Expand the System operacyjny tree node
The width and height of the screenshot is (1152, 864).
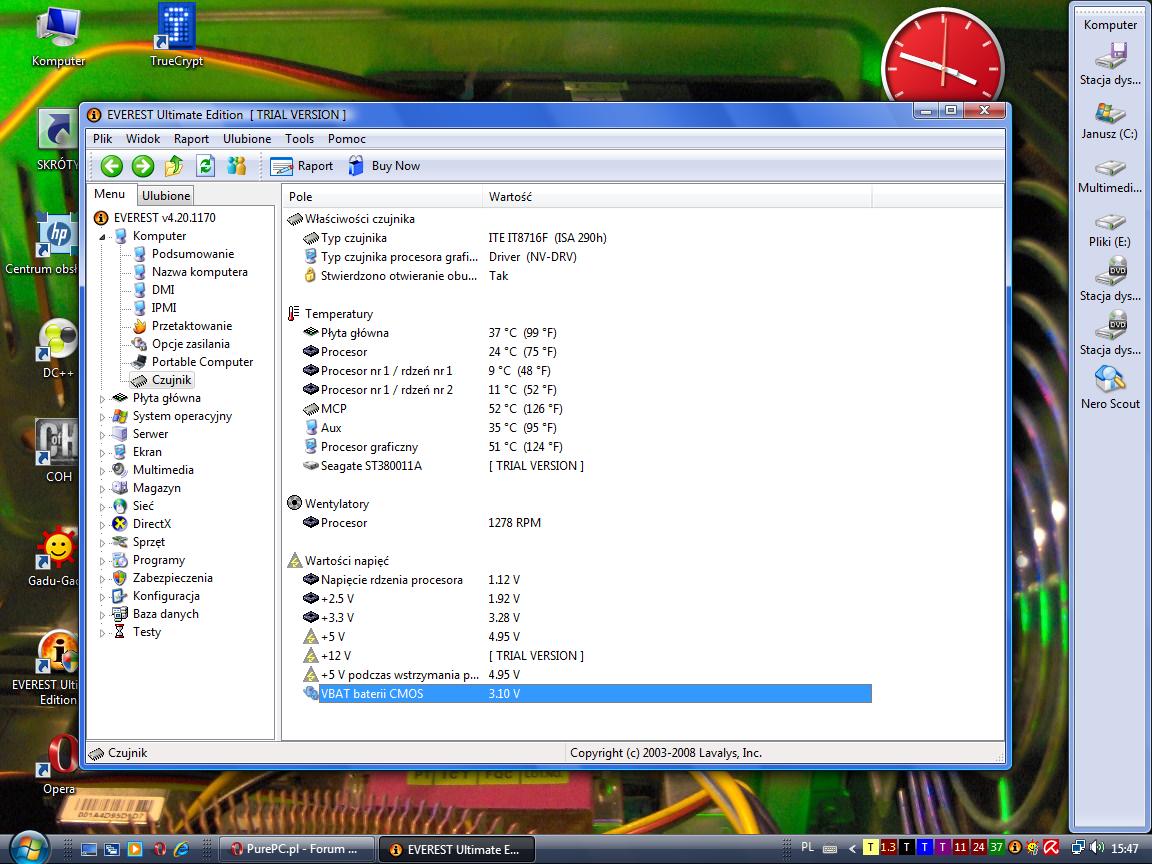coord(102,416)
